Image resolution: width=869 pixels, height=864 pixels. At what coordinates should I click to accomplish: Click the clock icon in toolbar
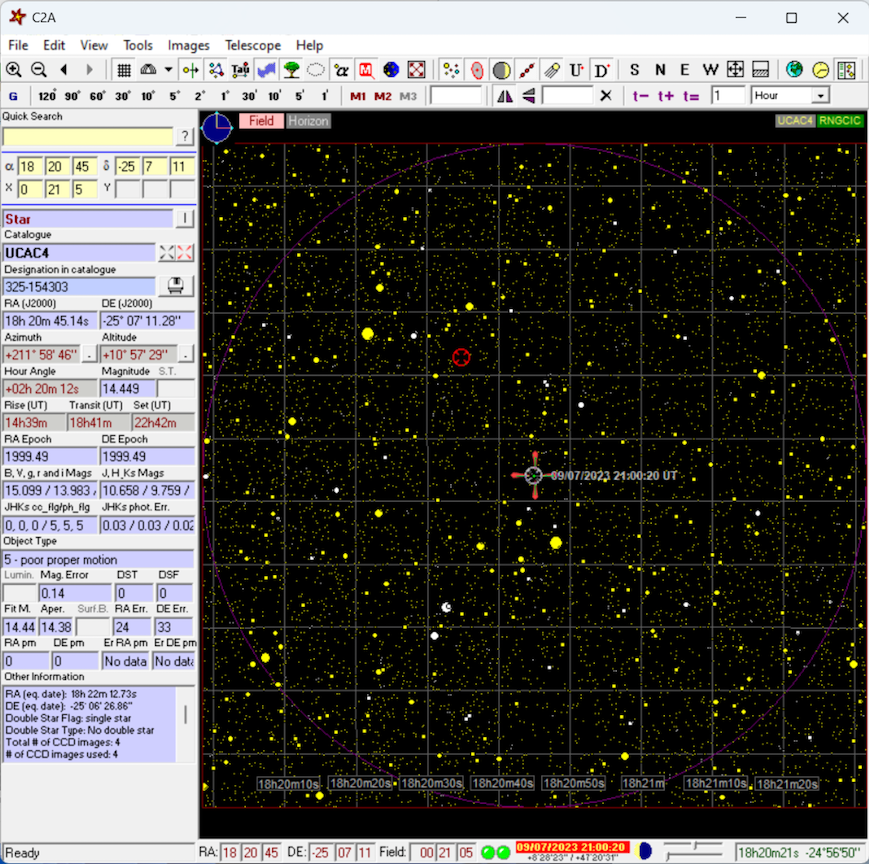coord(820,70)
